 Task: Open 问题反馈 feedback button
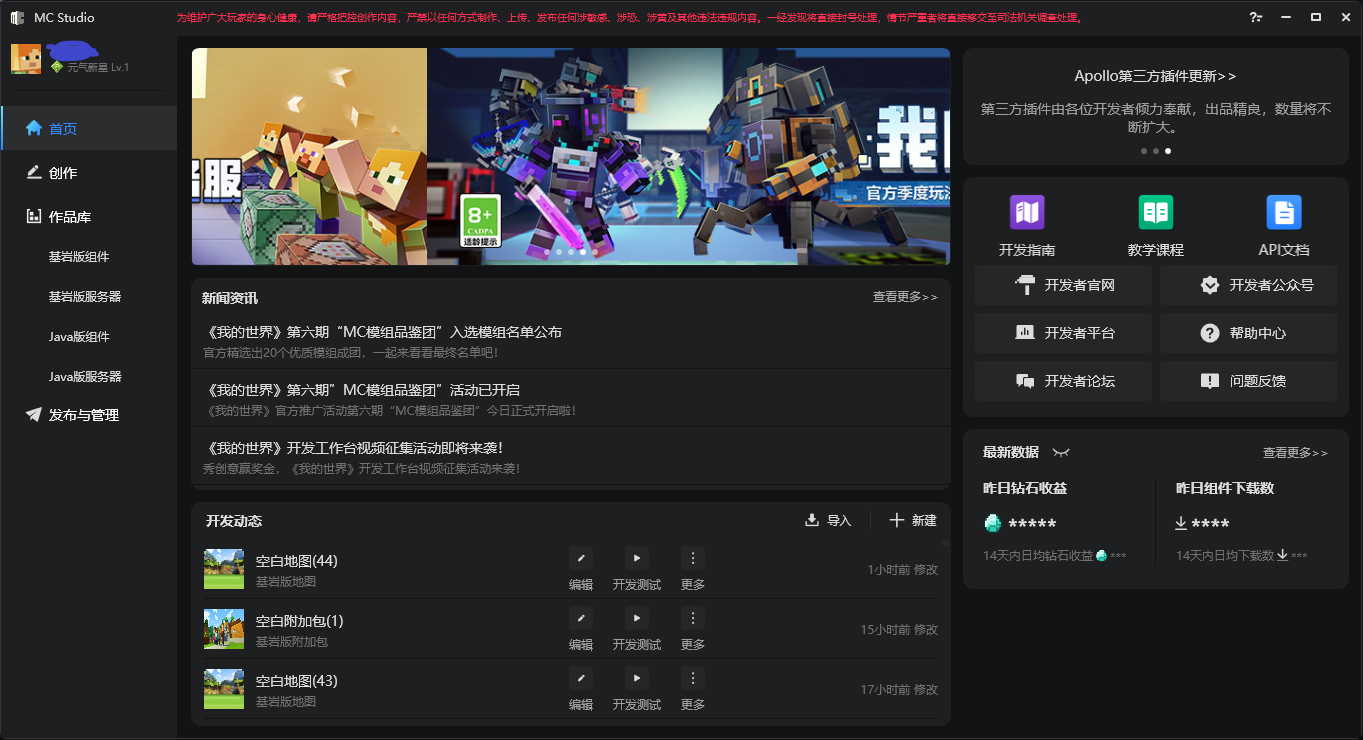tap(1248, 381)
